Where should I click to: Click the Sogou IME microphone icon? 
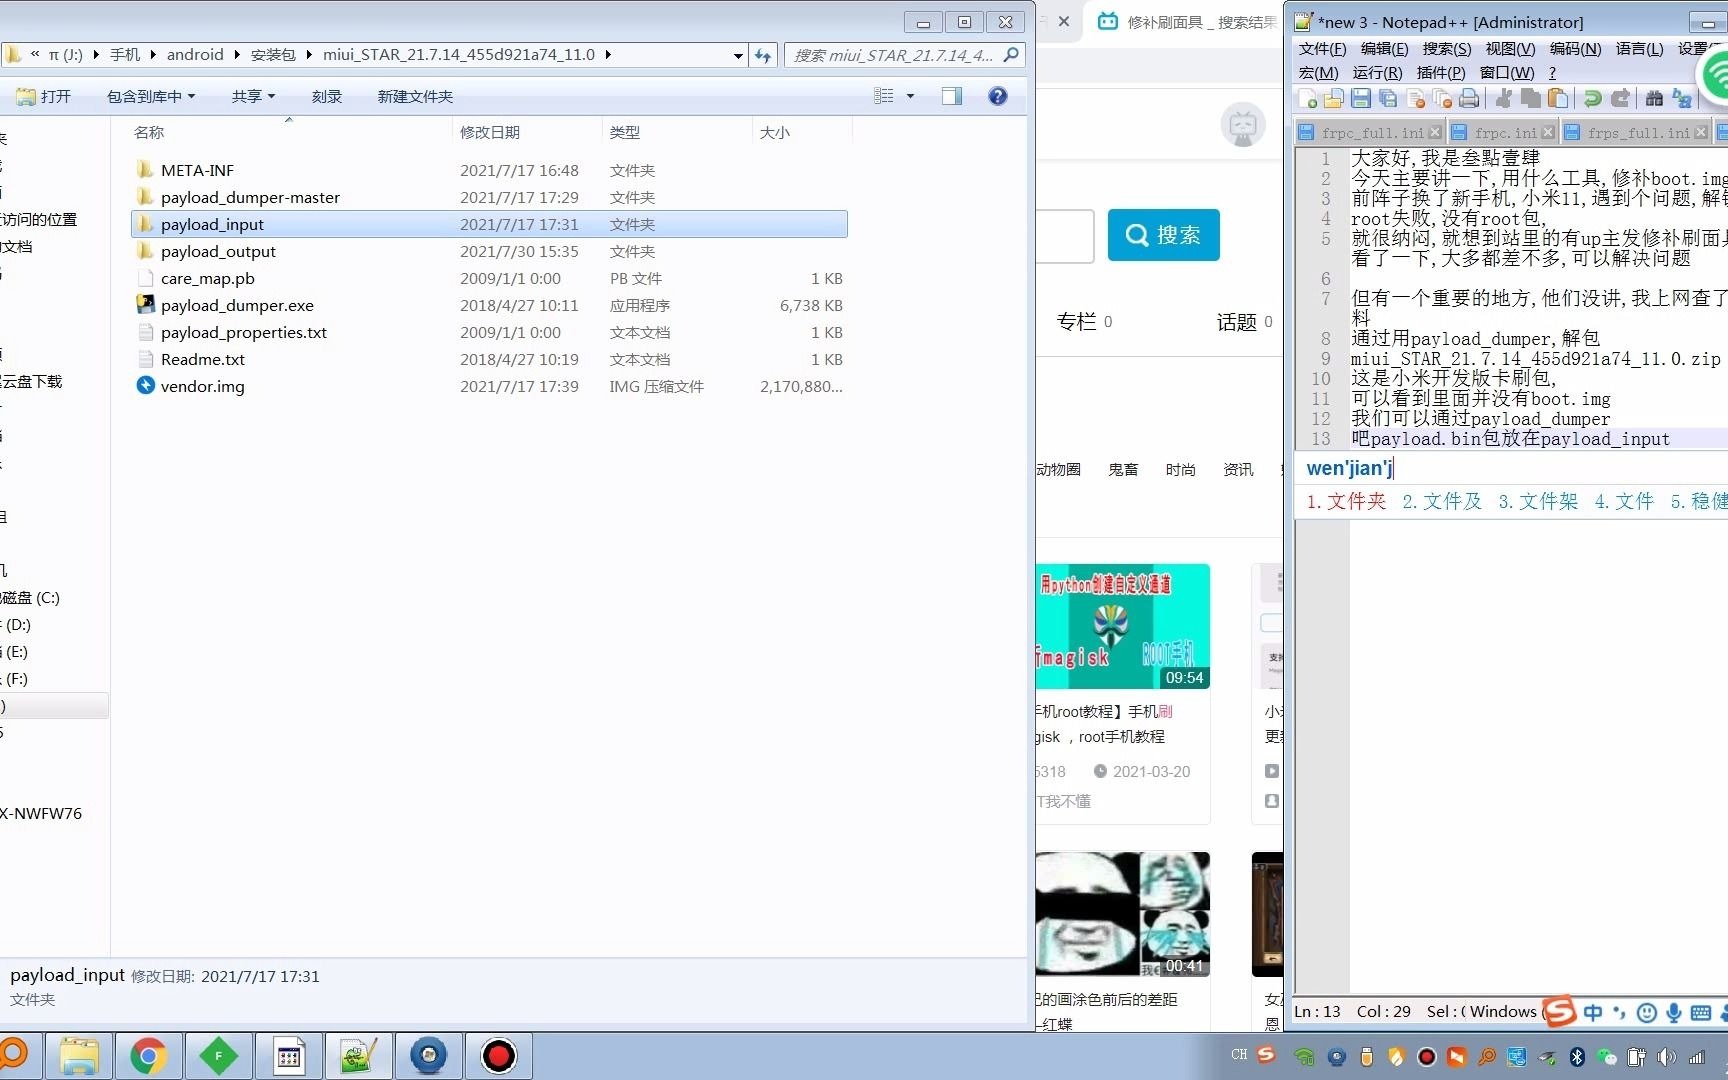(1673, 1012)
